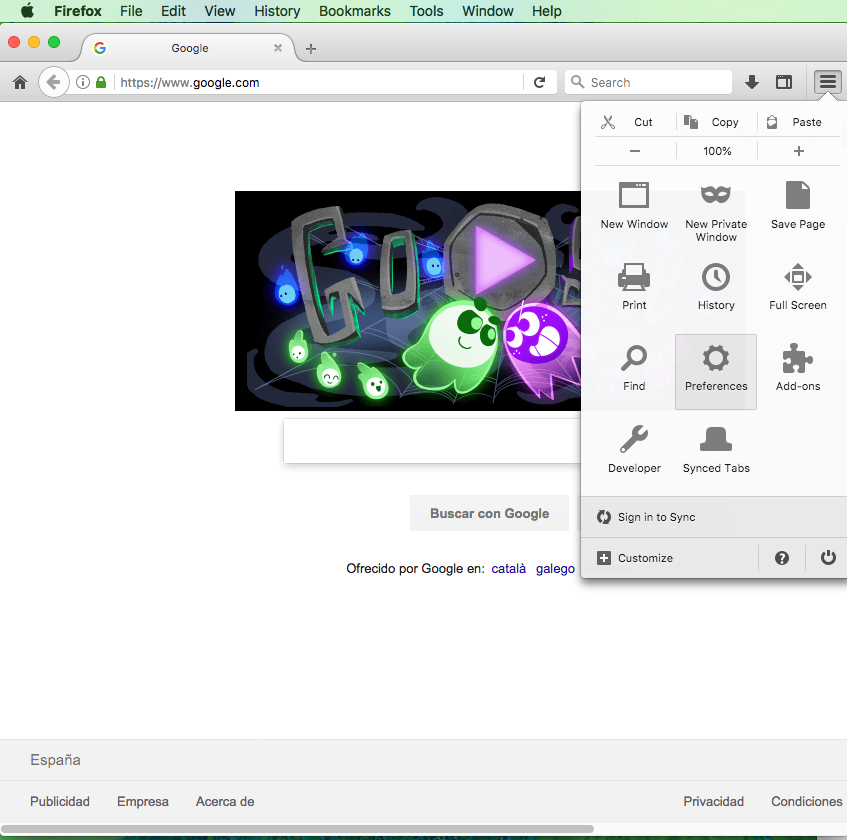Open a new tab with plus button
Viewport: 847px width, 840px height.
coord(311,49)
